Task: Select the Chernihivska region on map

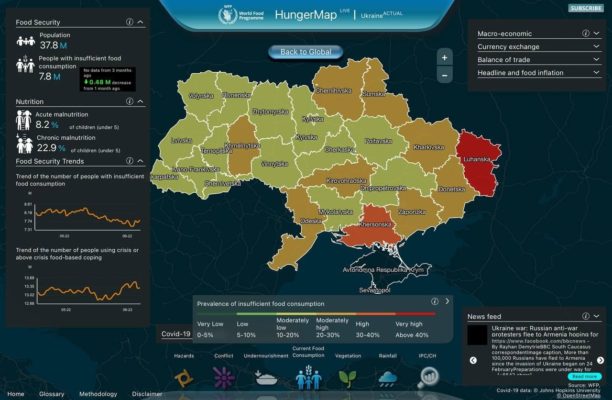Action: [338, 91]
